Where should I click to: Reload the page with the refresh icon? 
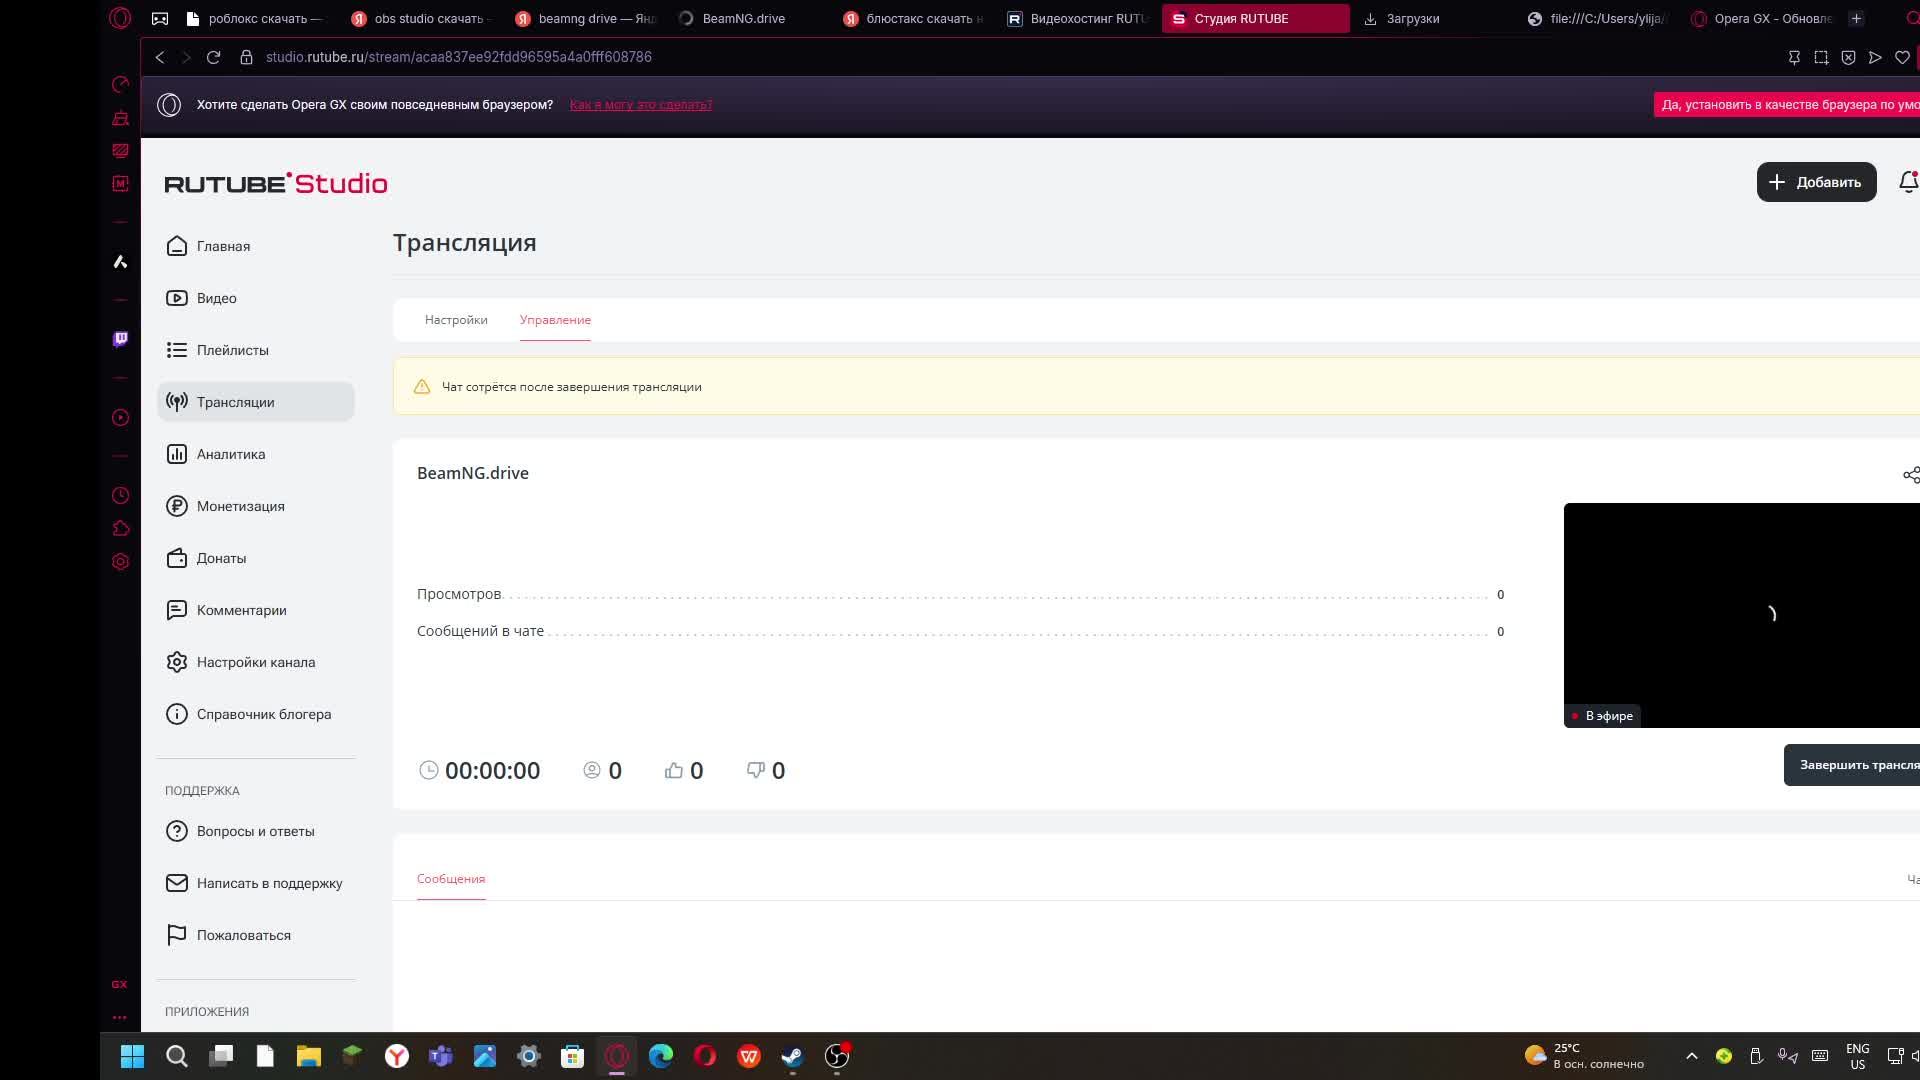pos(213,57)
